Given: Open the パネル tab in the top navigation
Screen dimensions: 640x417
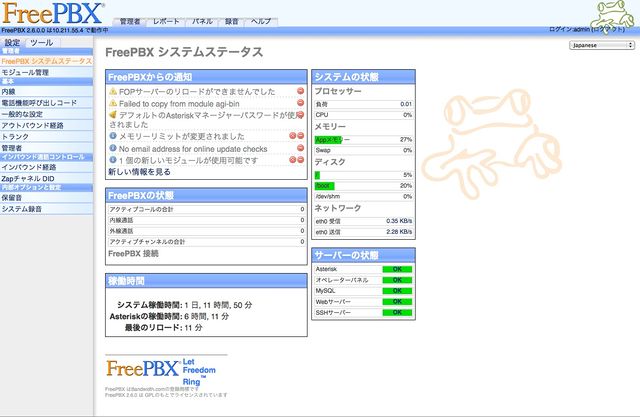Looking at the screenshot, I should [202, 21].
